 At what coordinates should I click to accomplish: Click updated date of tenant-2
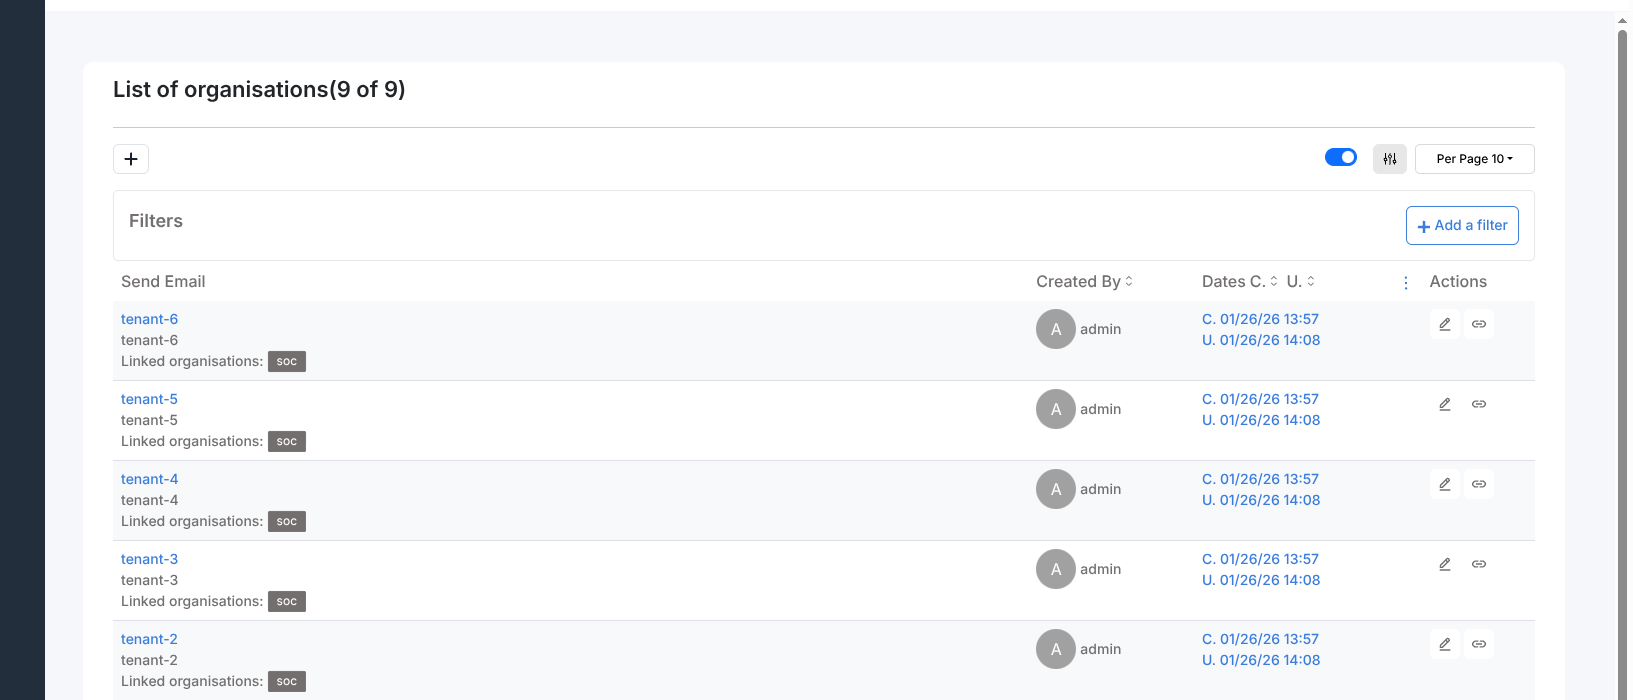[1261, 660]
